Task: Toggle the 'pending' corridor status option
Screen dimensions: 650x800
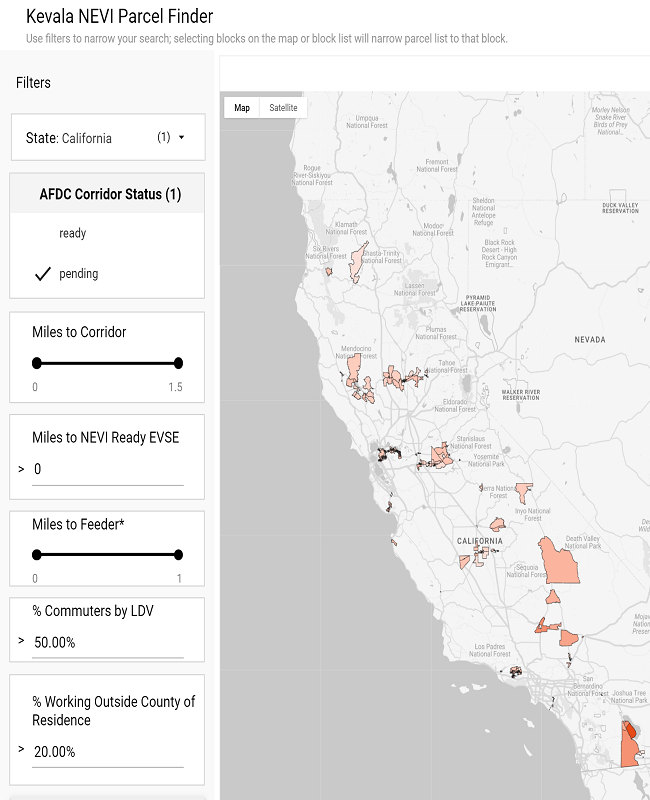Action: click(x=78, y=273)
